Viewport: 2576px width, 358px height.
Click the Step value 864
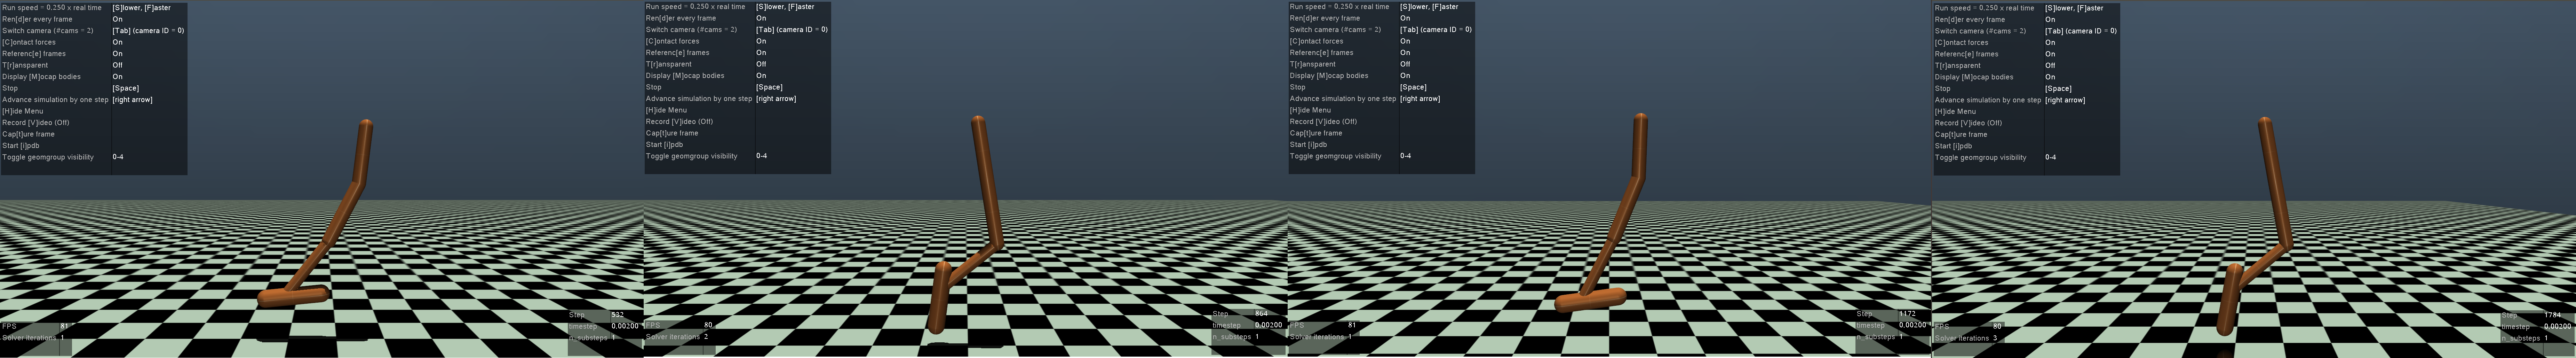[x=1261, y=314]
